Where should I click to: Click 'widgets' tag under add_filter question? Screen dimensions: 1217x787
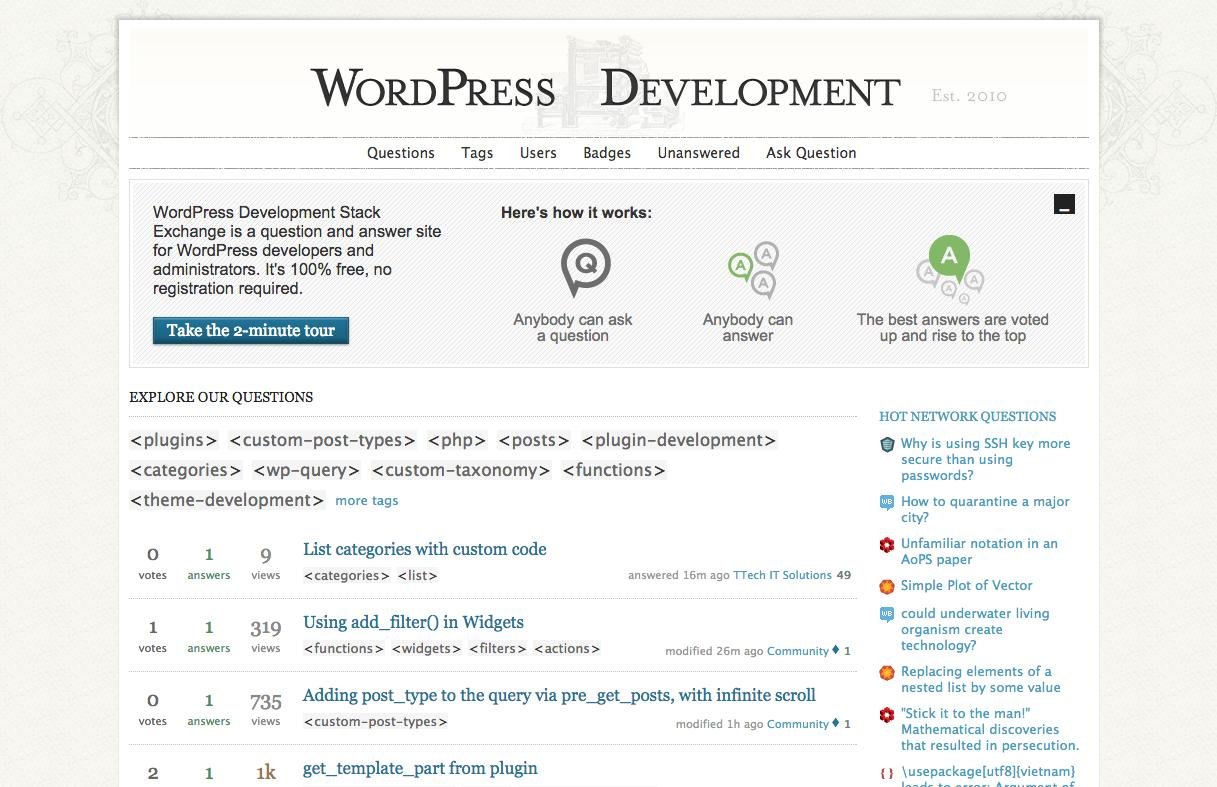427,649
